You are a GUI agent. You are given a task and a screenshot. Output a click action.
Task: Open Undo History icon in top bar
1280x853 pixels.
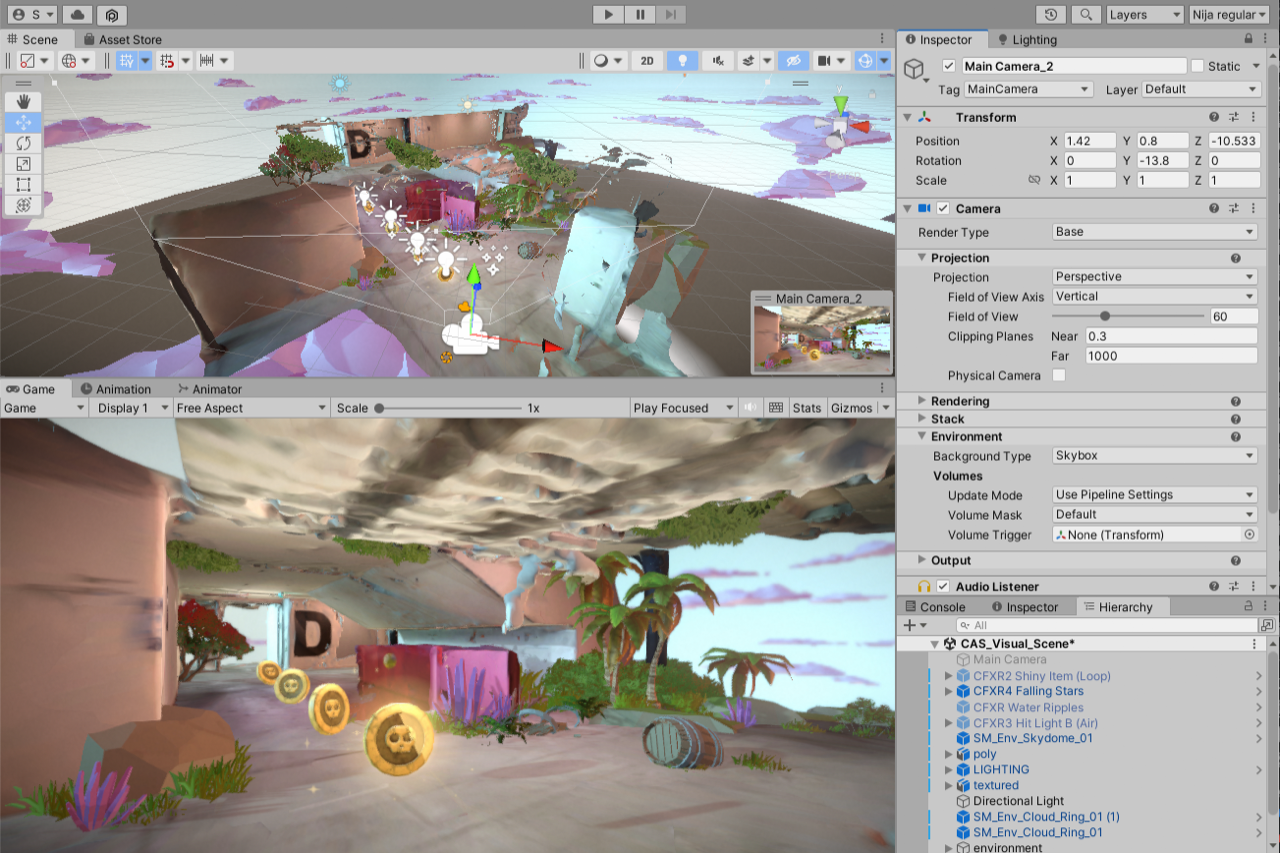click(1051, 15)
